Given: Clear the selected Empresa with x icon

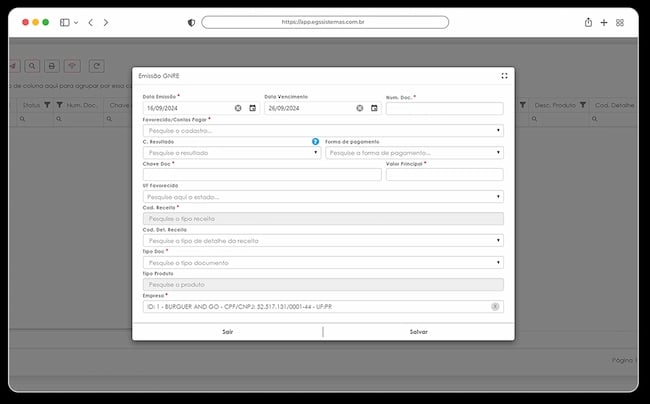Looking at the screenshot, I should 495,307.
